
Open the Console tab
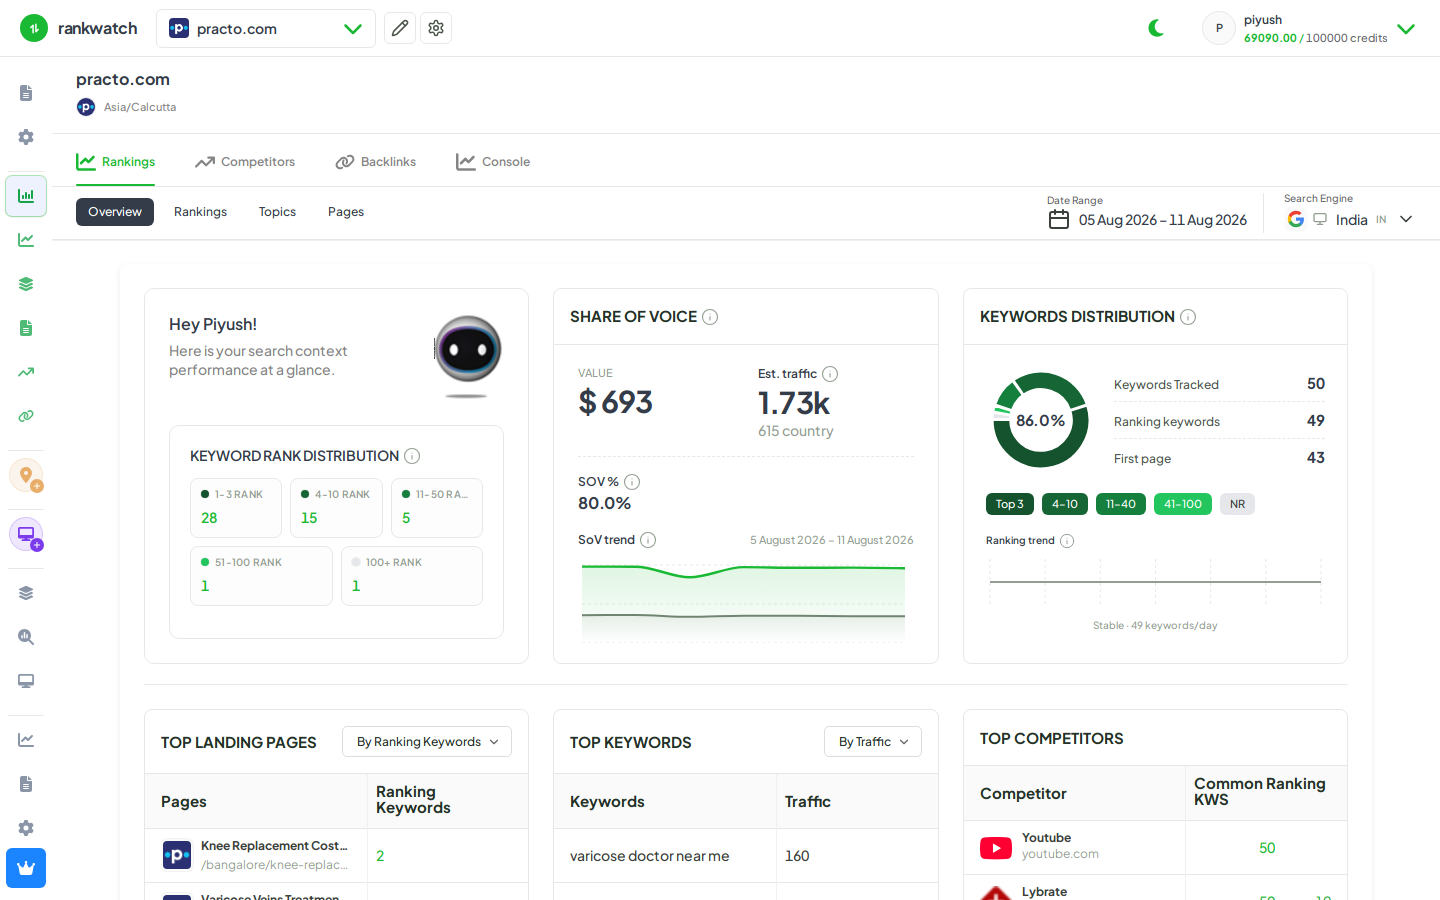(493, 162)
